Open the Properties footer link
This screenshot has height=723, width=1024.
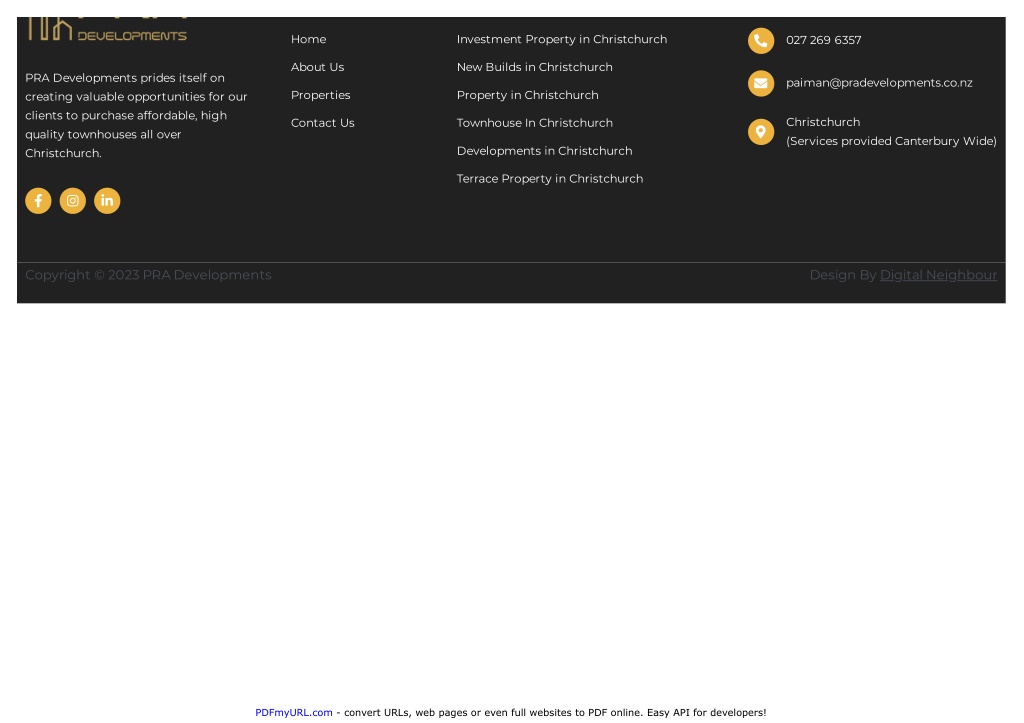[x=321, y=95]
